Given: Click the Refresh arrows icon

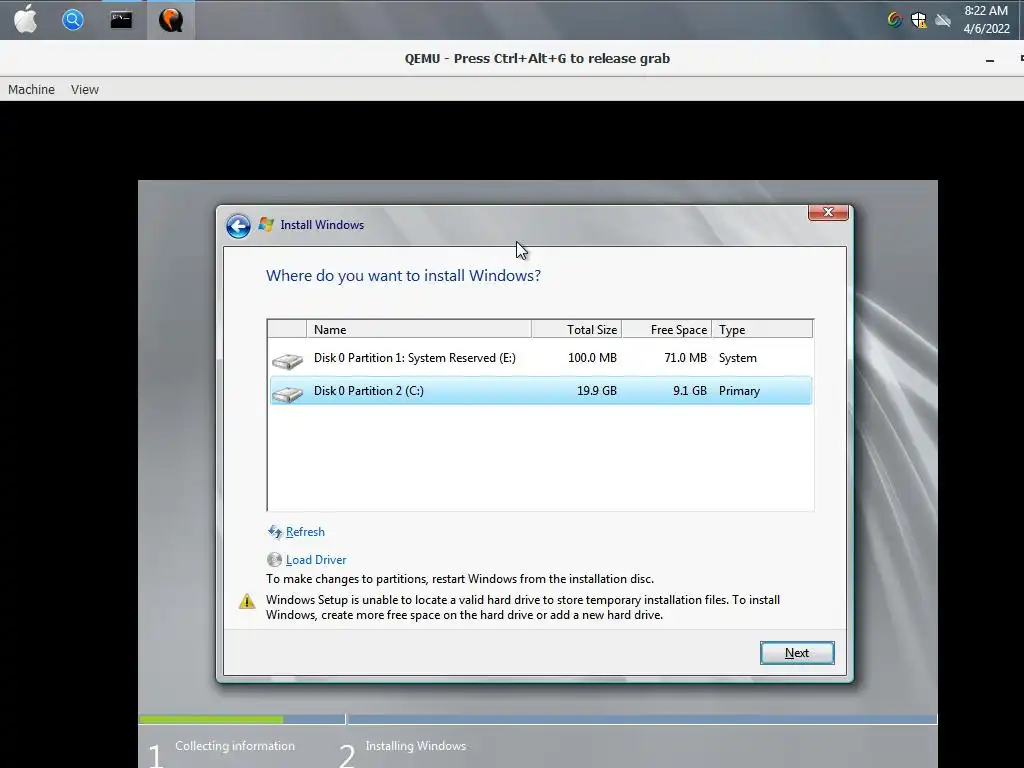Looking at the screenshot, I should pyautogui.click(x=275, y=532).
